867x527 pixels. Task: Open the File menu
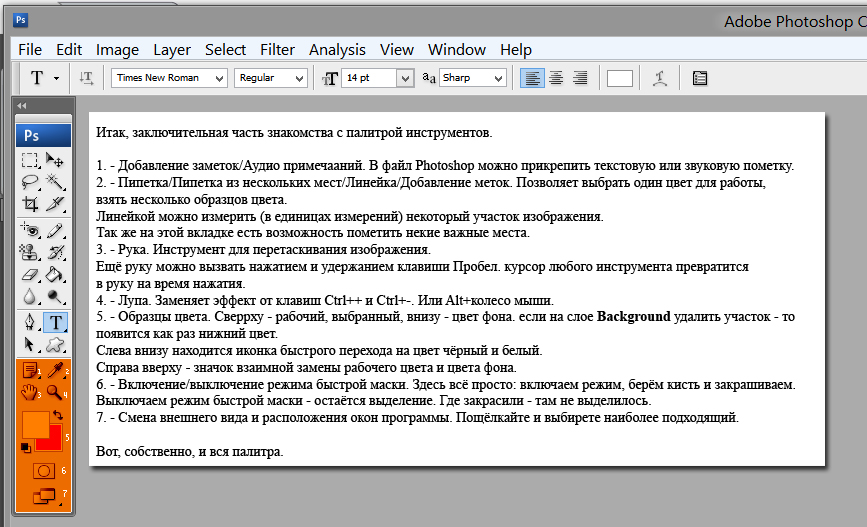[x=30, y=50]
